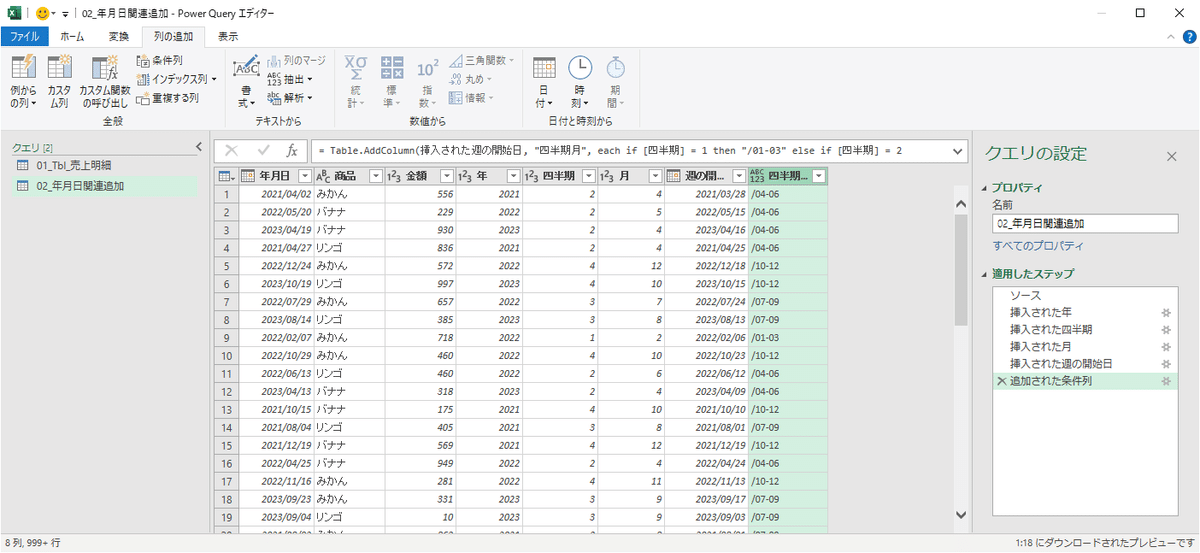The image size is (1200, 553).
Task: Open settings gear for 追加された条件列 step
Action: click(1165, 382)
